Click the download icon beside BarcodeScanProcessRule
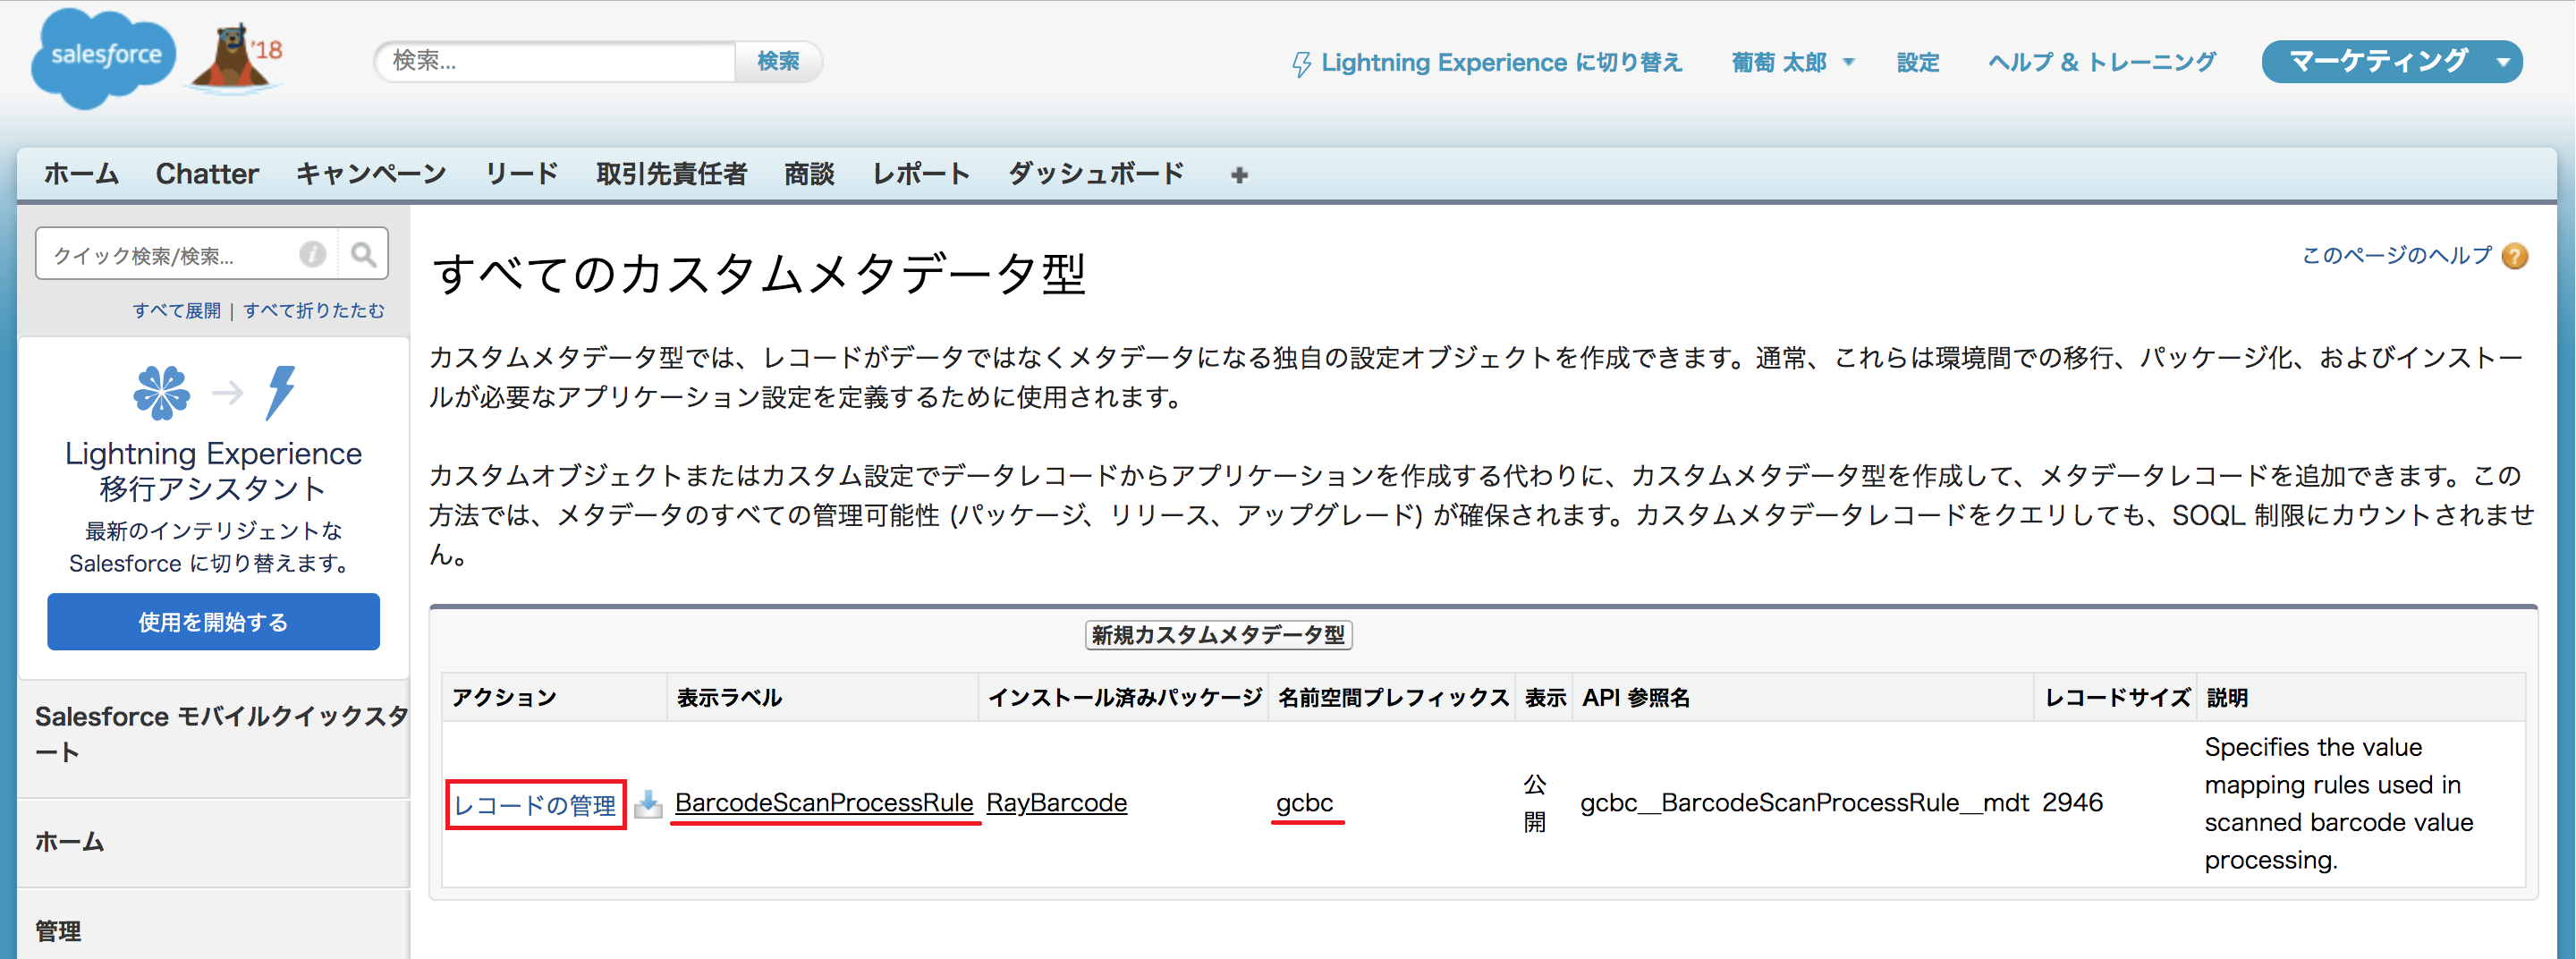 (648, 803)
